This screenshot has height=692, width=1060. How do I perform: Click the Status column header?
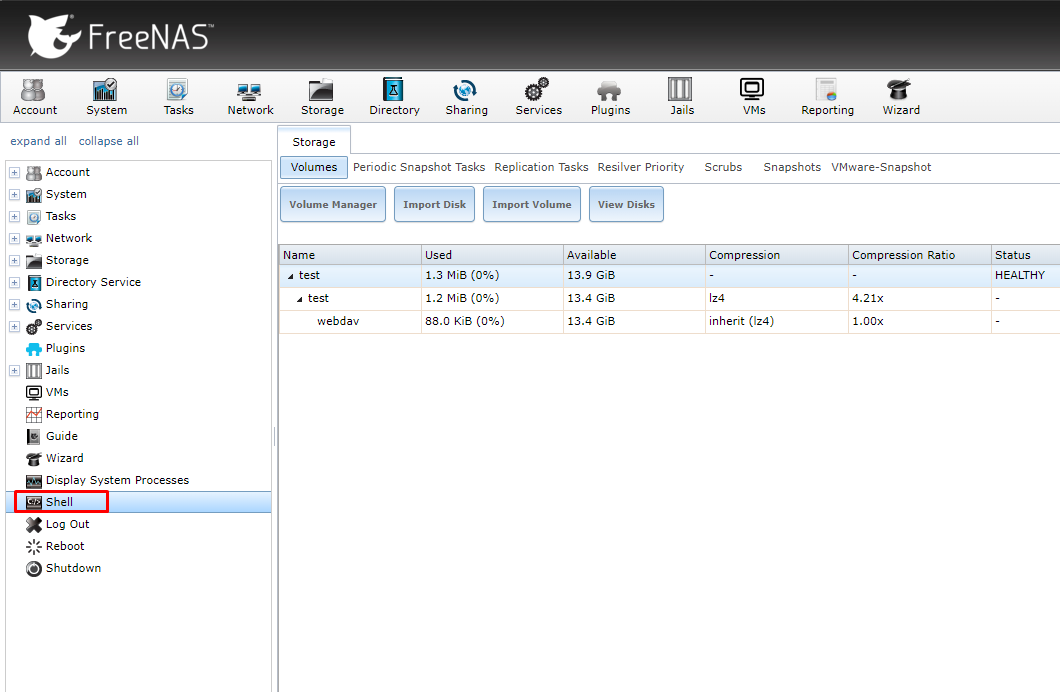[x=1026, y=255]
